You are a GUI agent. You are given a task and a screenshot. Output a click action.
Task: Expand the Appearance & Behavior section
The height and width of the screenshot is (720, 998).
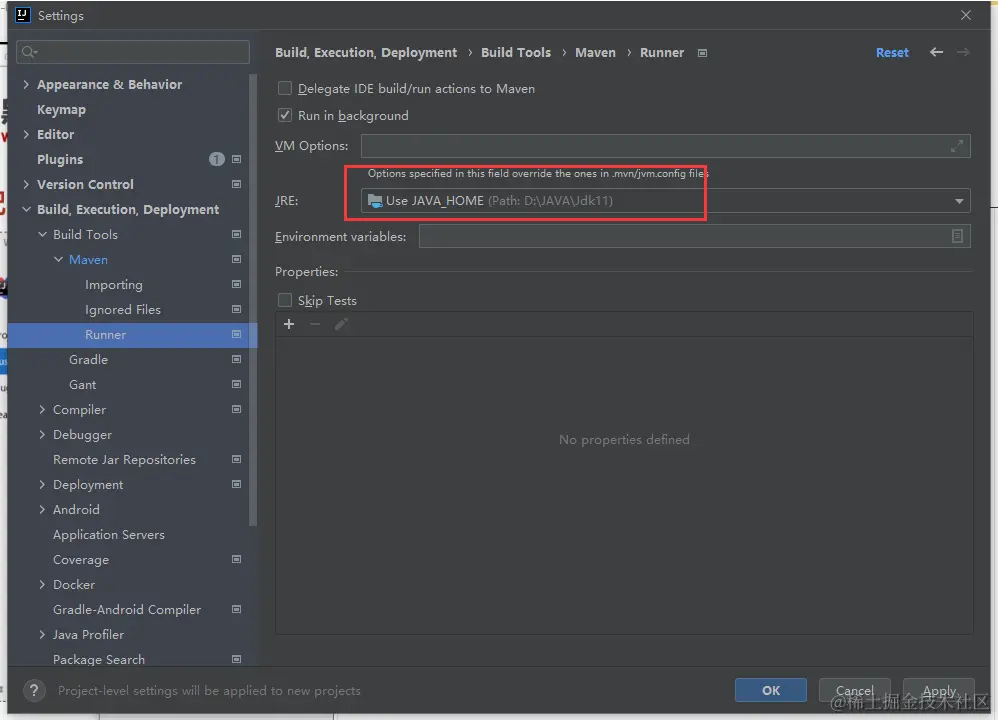click(26, 84)
